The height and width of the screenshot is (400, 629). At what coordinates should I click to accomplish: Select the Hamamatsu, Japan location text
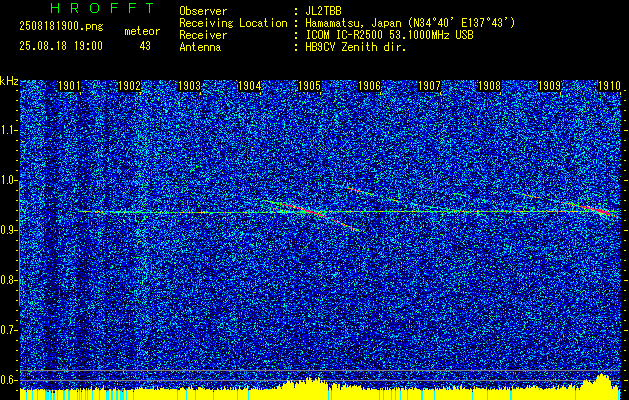[x=410, y=23]
